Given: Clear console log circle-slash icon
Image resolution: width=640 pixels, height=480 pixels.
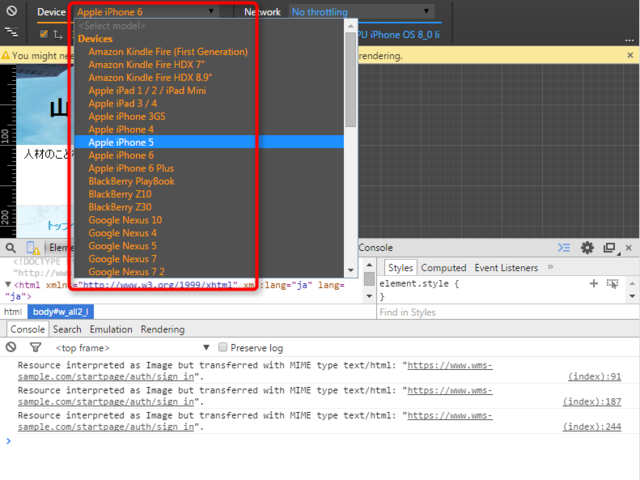Looking at the screenshot, I should point(11,347).
